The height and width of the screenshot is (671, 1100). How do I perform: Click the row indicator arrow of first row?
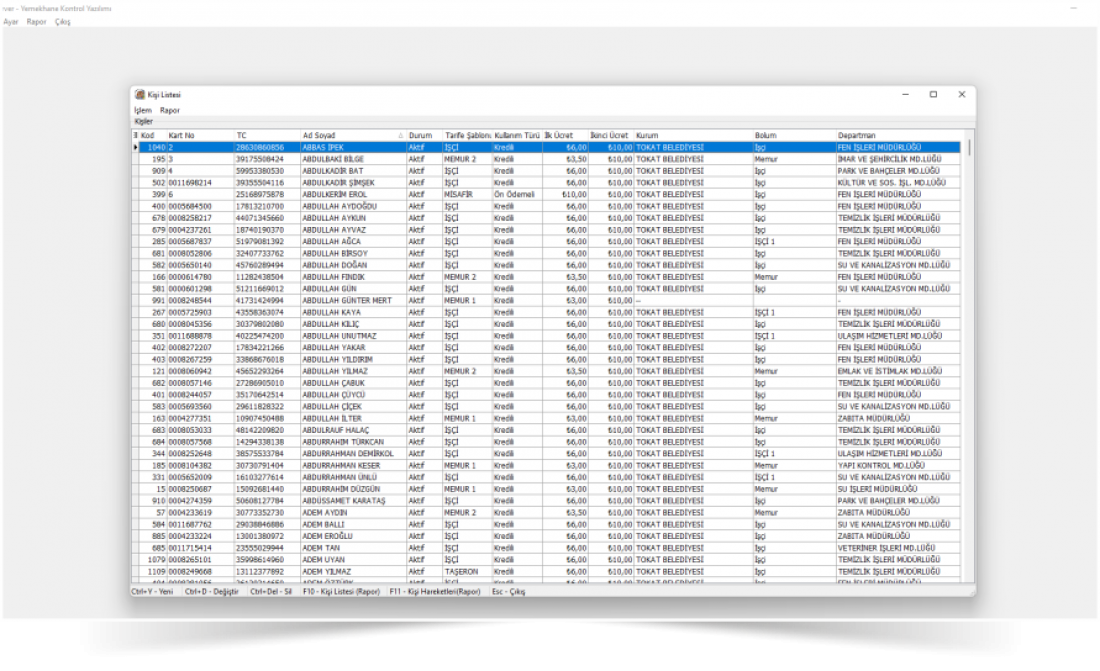pos(136,147)
